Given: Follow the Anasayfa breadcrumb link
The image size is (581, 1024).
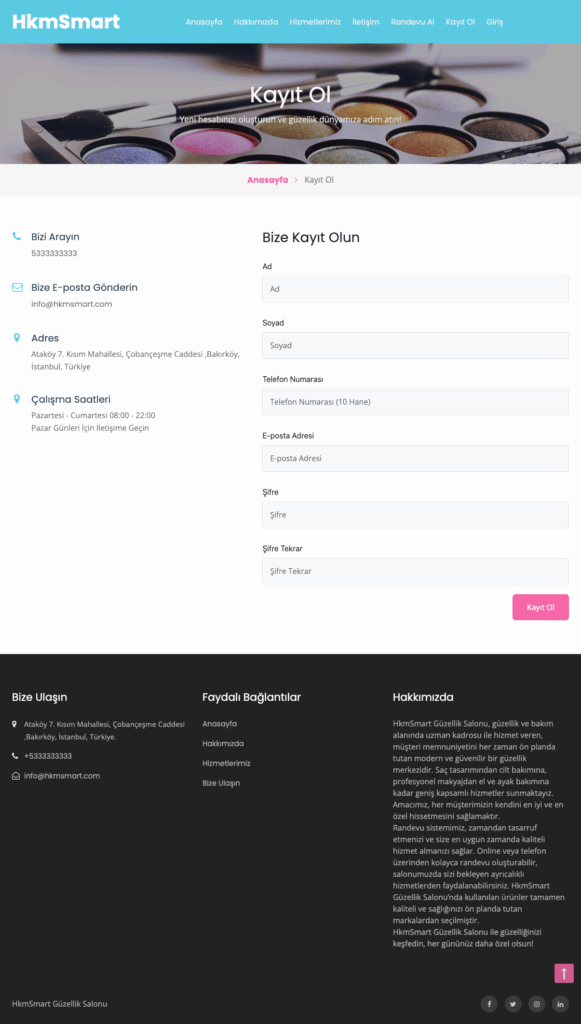Looking at the screenshot, I should pos(268,180).
